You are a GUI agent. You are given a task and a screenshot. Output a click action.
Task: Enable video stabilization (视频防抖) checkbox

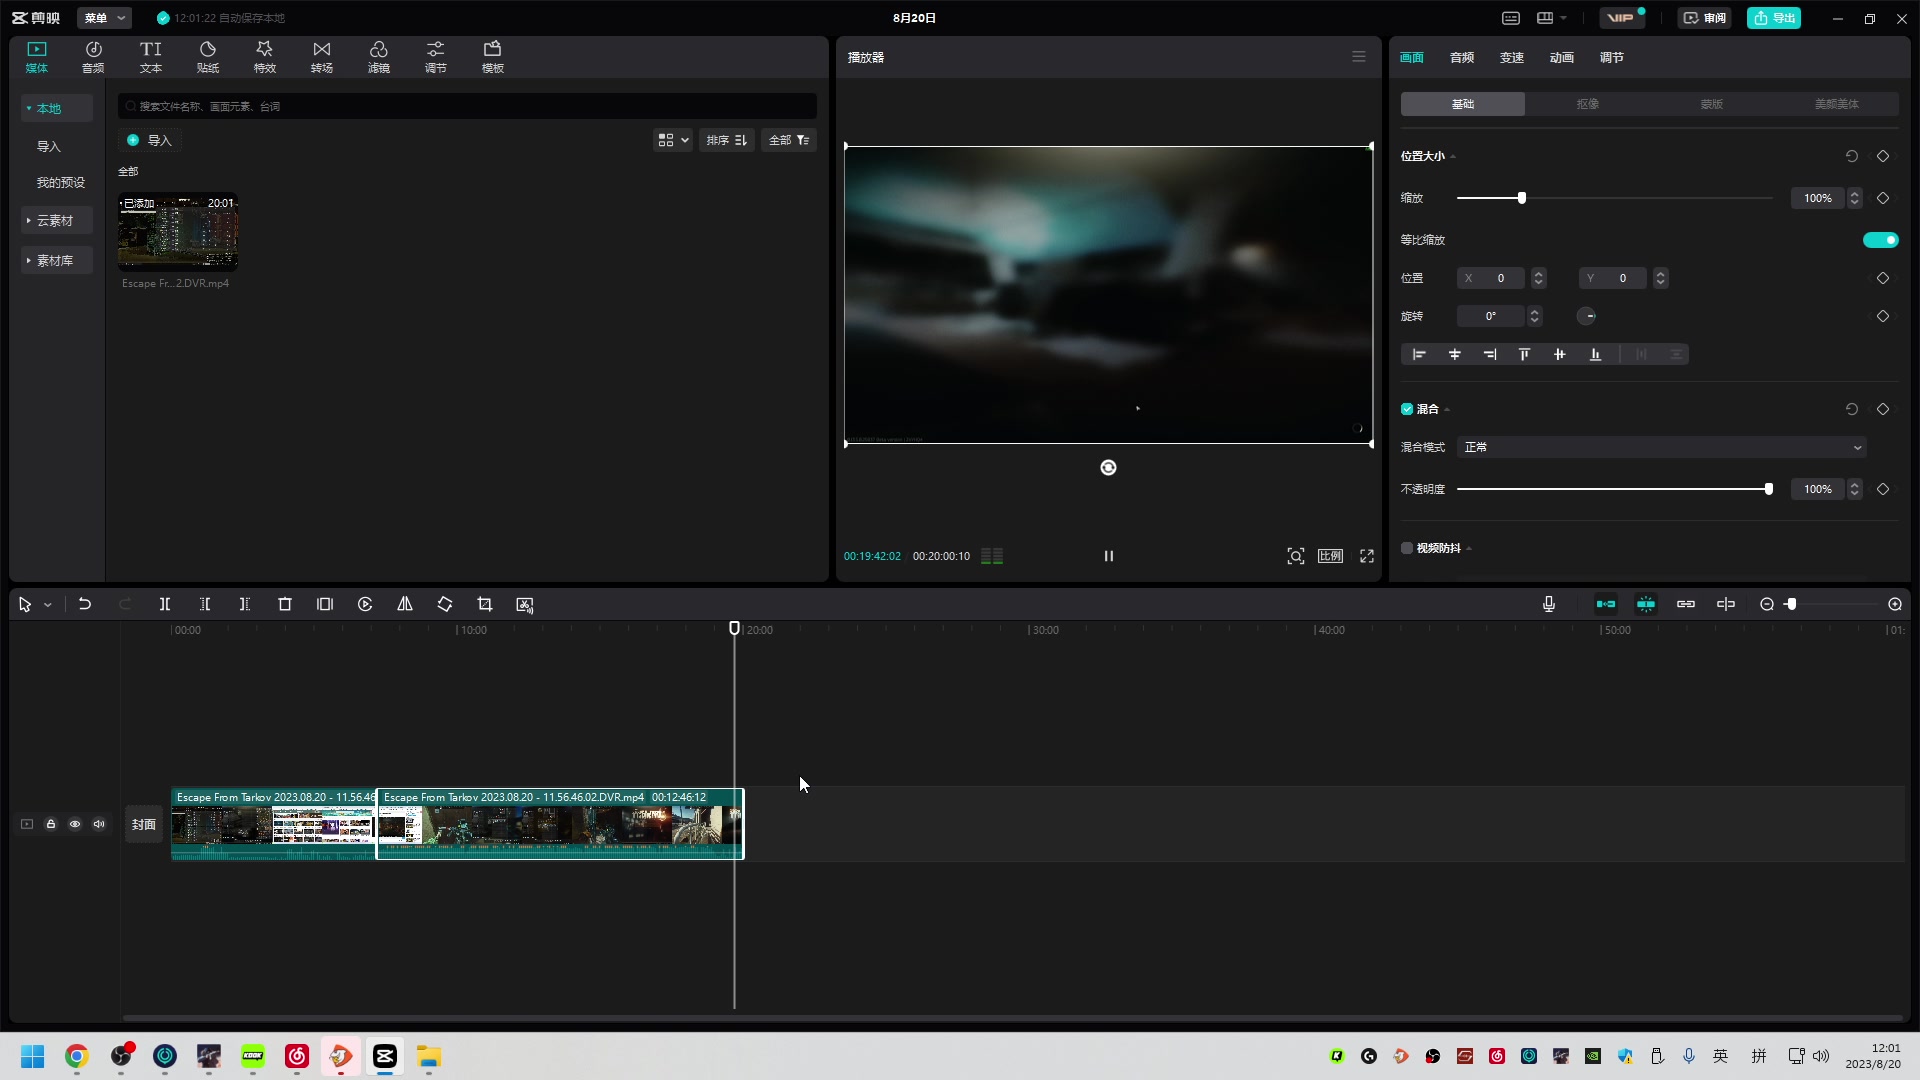(x=1407, y=548)
